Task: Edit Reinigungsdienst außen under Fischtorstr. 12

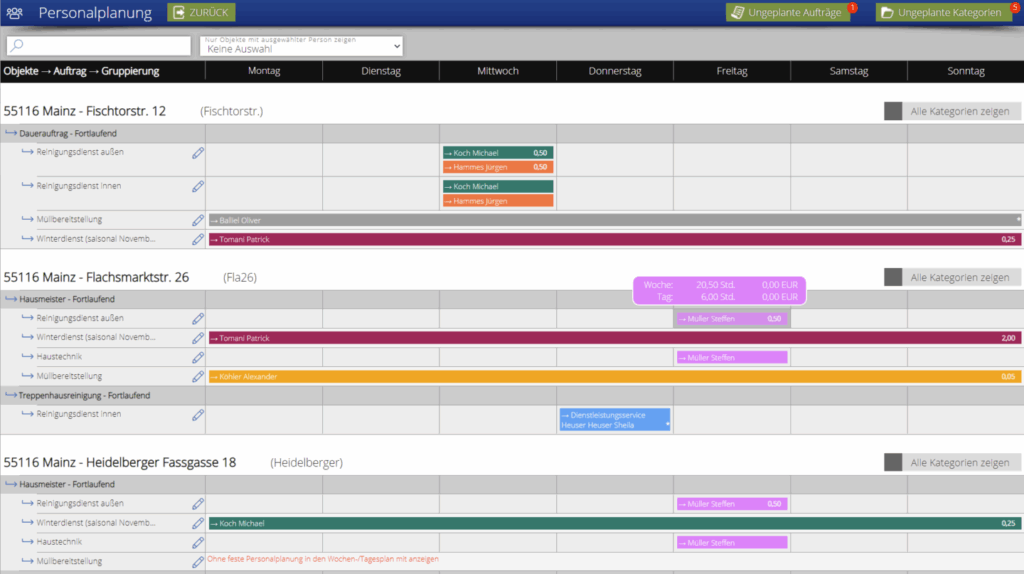Action: (x=198, y=153)
